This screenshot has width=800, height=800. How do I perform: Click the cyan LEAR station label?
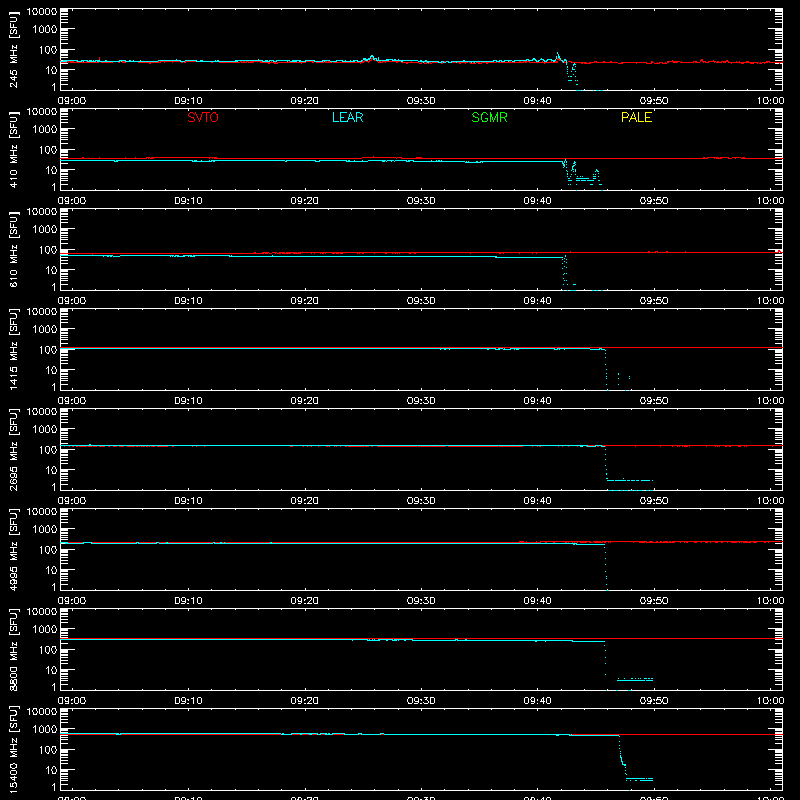pyautogui.click(x=347, y=117)
